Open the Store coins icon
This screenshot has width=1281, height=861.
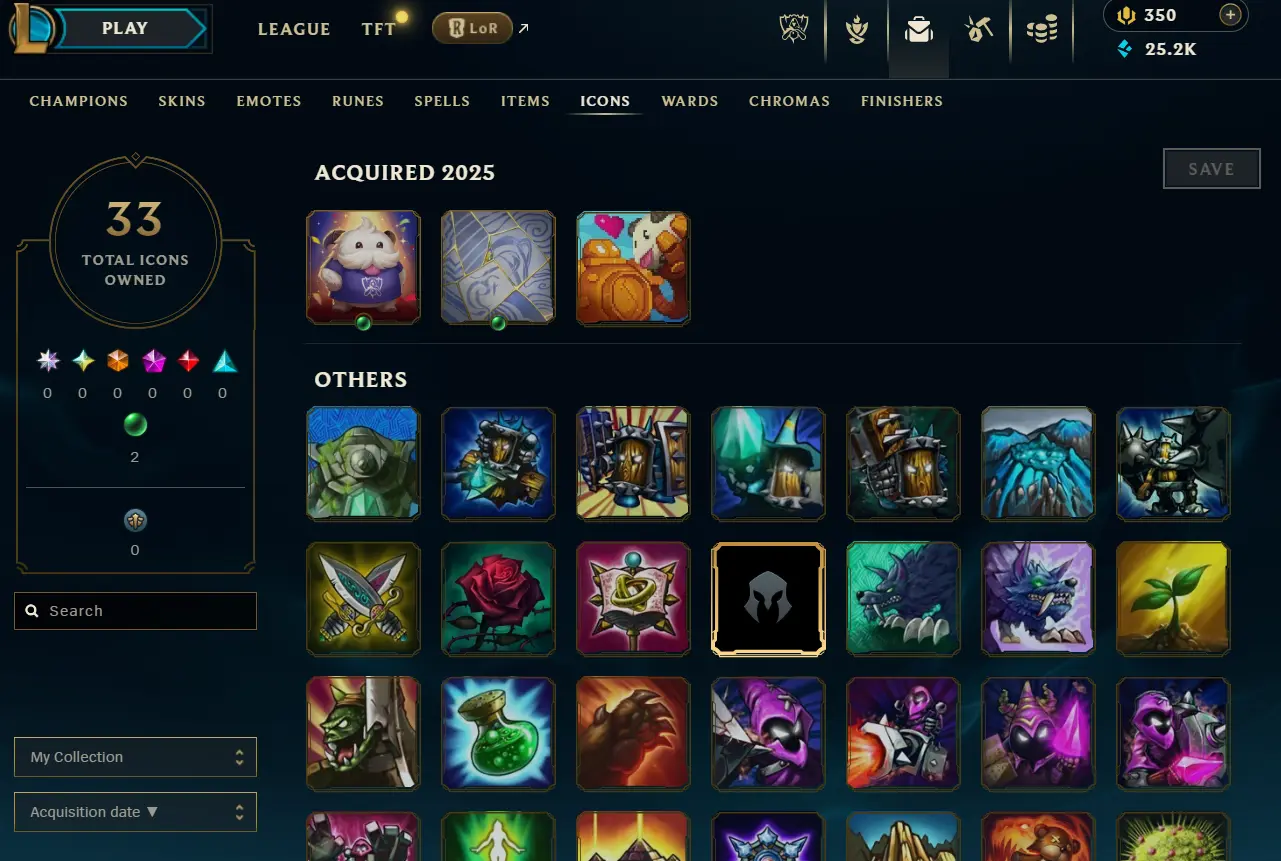(1041, 30)
